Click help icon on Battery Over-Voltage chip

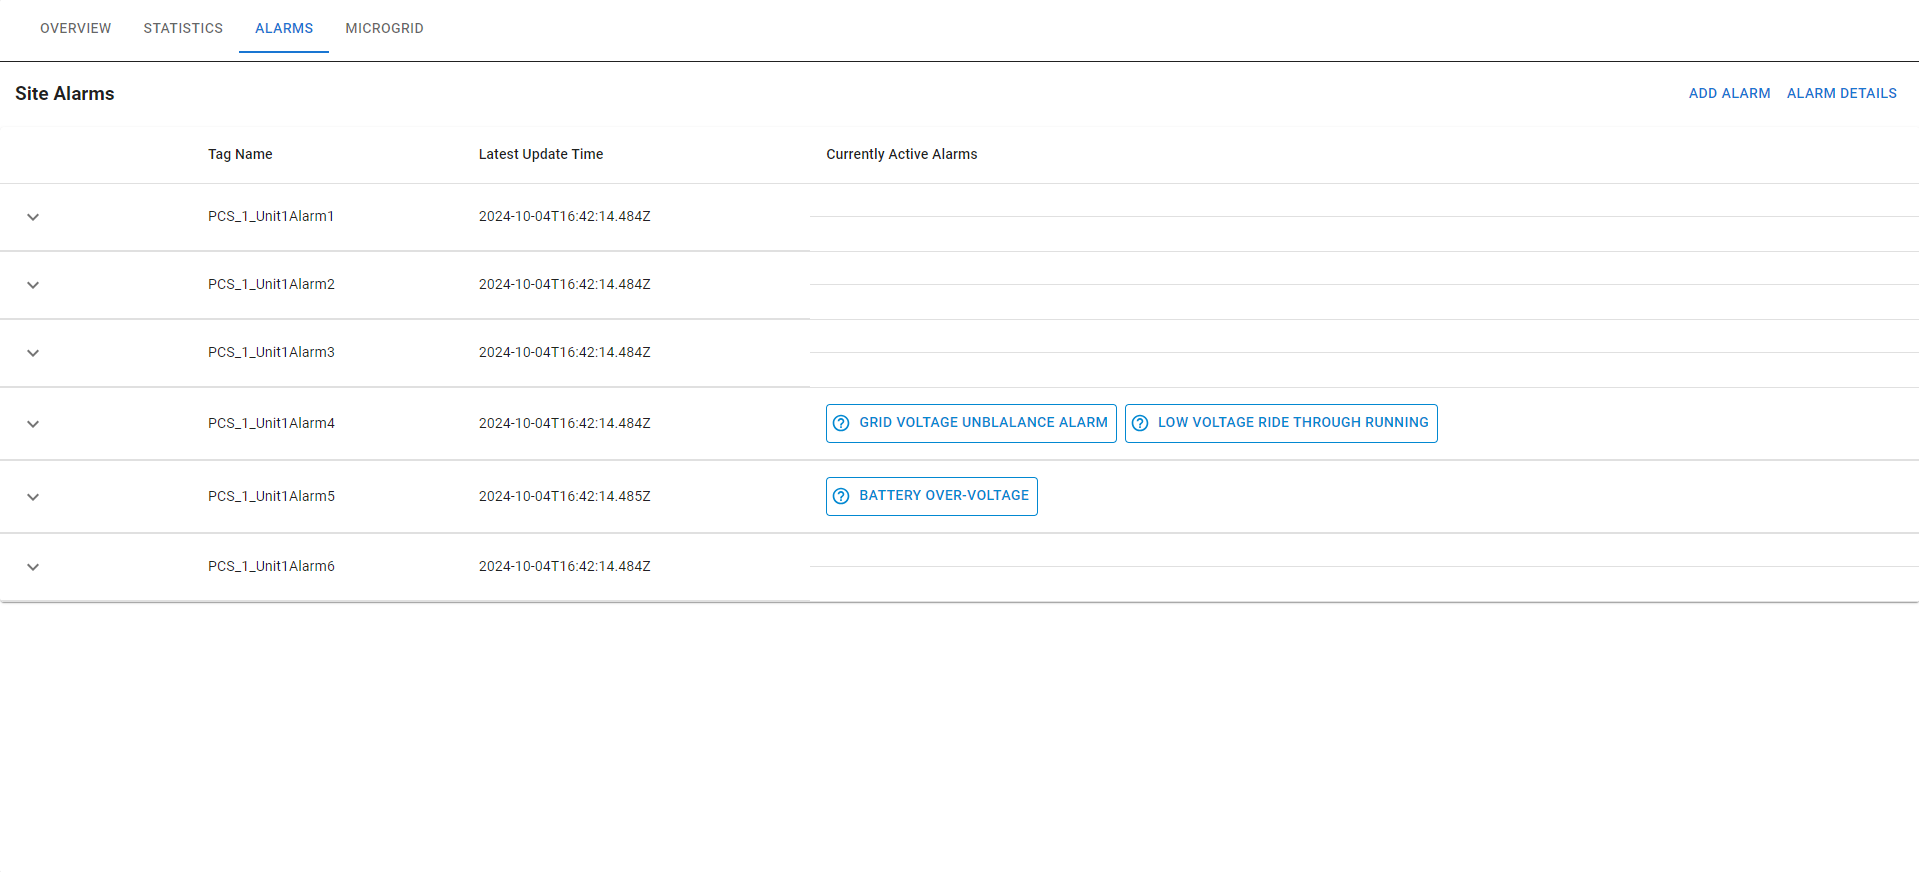point(841,496)
